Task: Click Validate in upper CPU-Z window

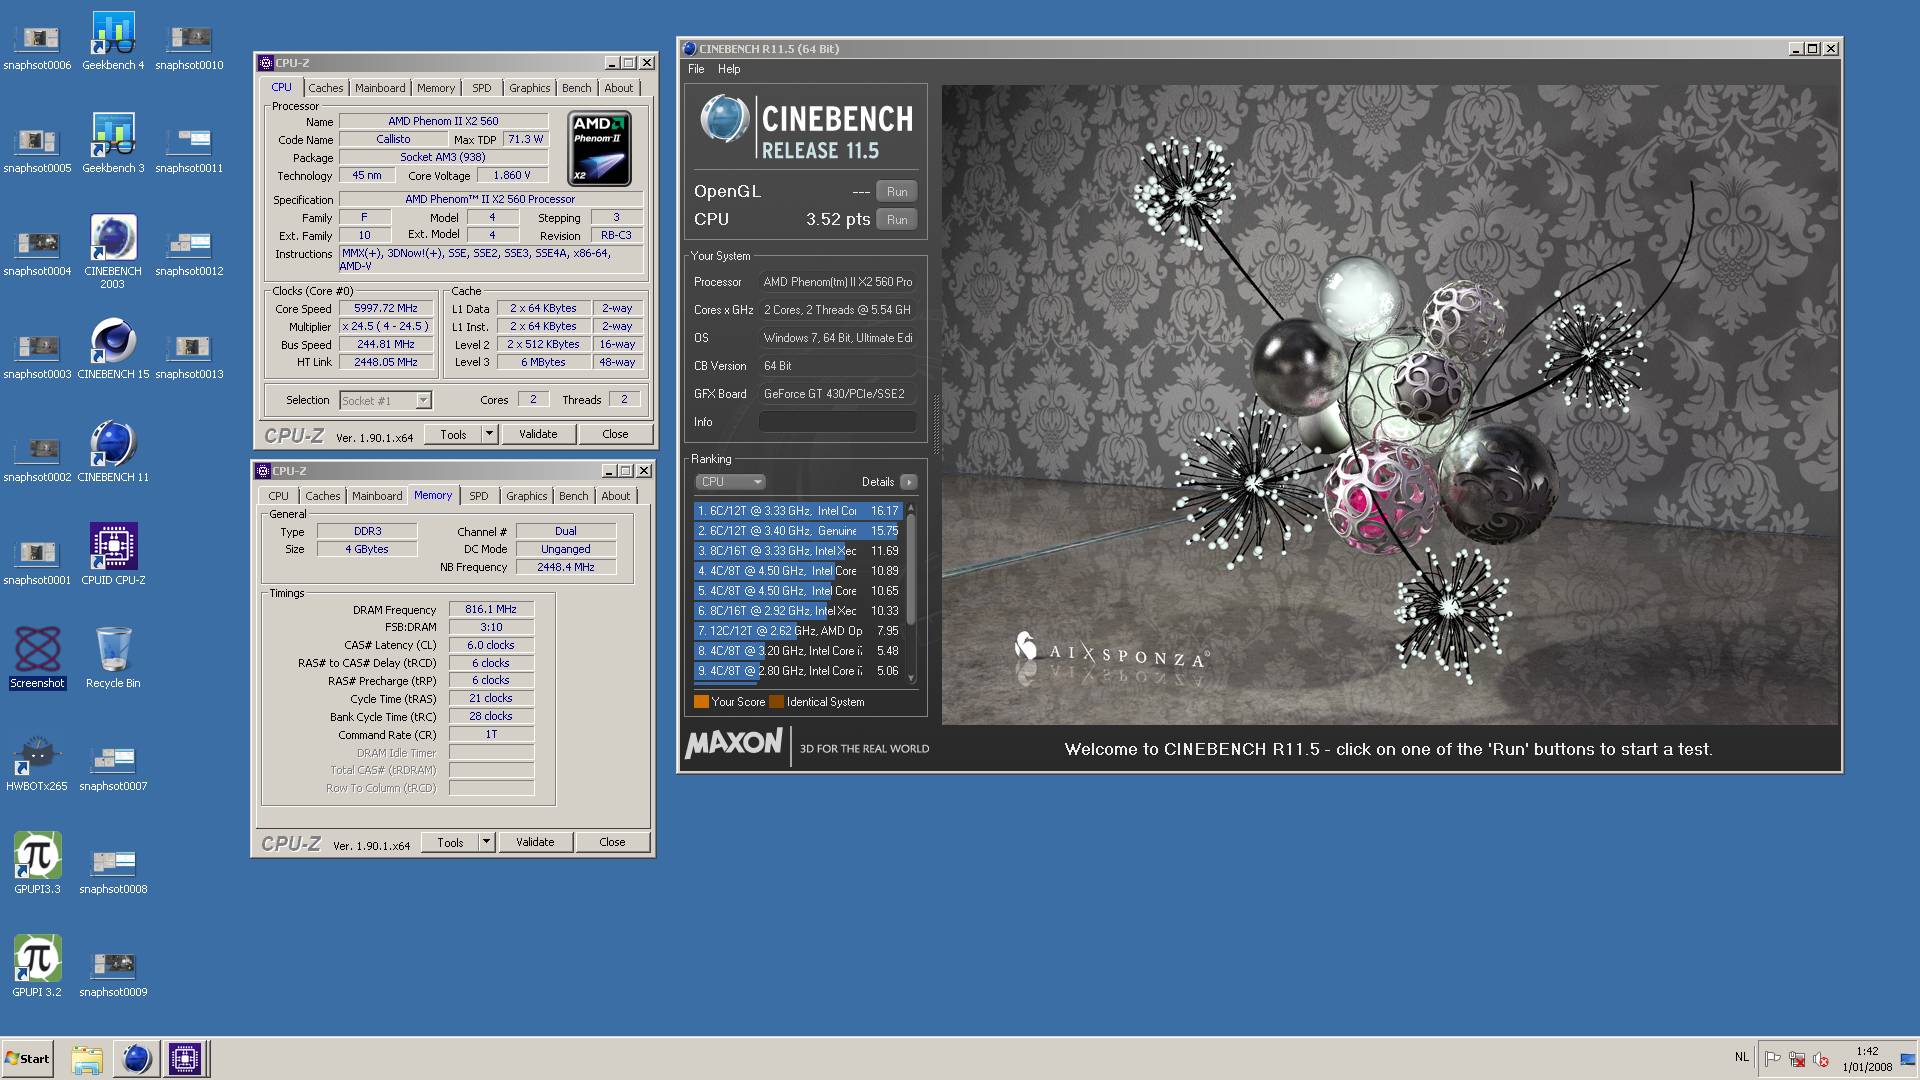Action: click(x=538, y=434)
